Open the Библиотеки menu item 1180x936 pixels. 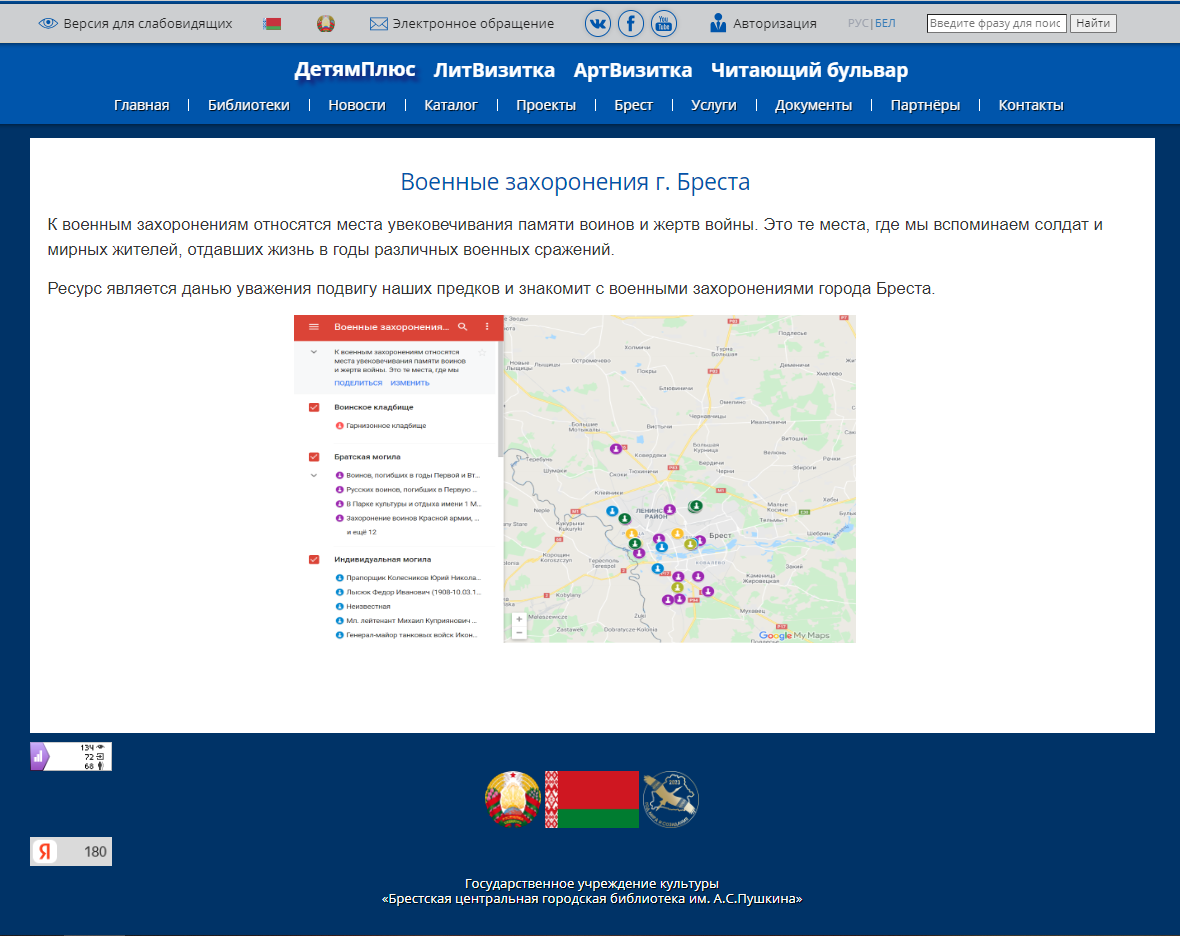point(249,105)
